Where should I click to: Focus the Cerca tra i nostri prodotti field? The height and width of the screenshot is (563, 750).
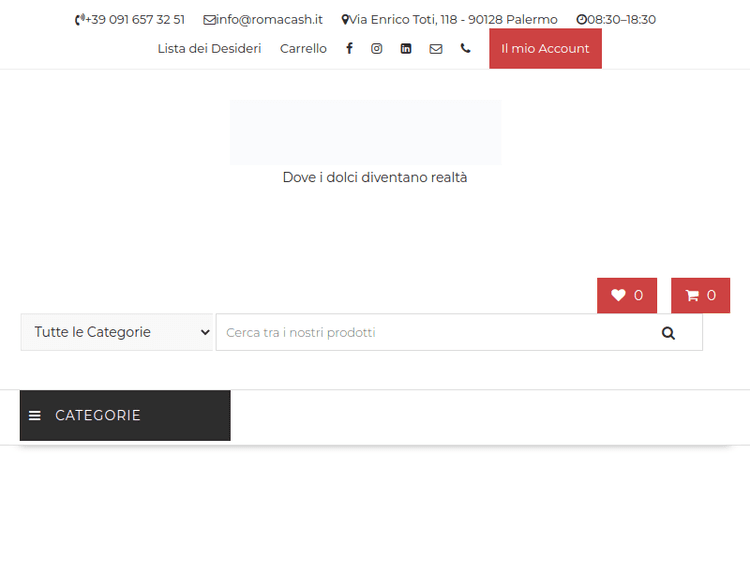[x=430, y=333]
